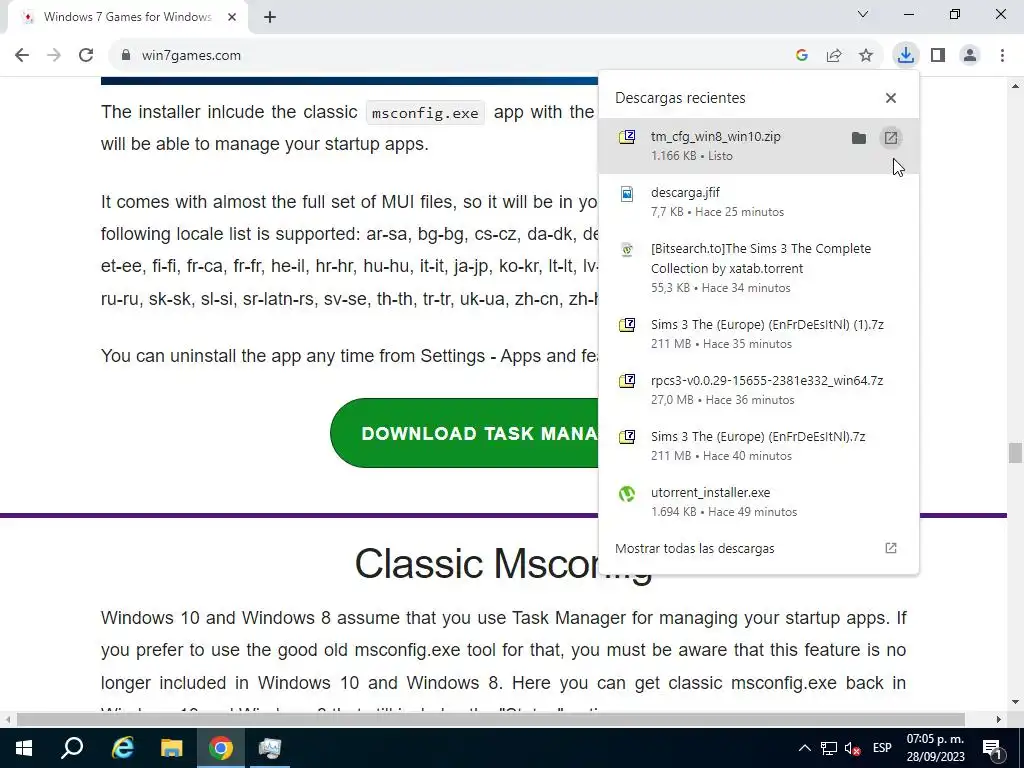Open the Windows Start menu
Image resolution: width=1024 pixels, height=768 pixels.
click(24, 748)
